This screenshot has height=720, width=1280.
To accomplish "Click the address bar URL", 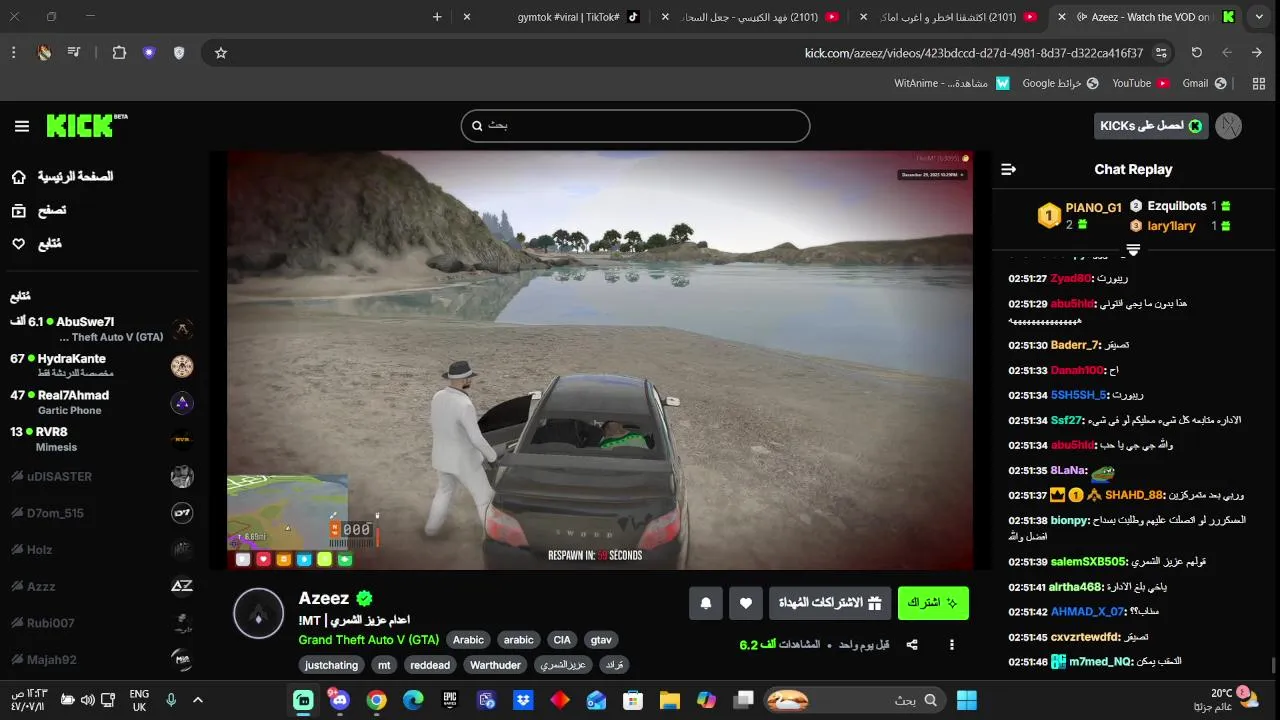I will (974, 53).
